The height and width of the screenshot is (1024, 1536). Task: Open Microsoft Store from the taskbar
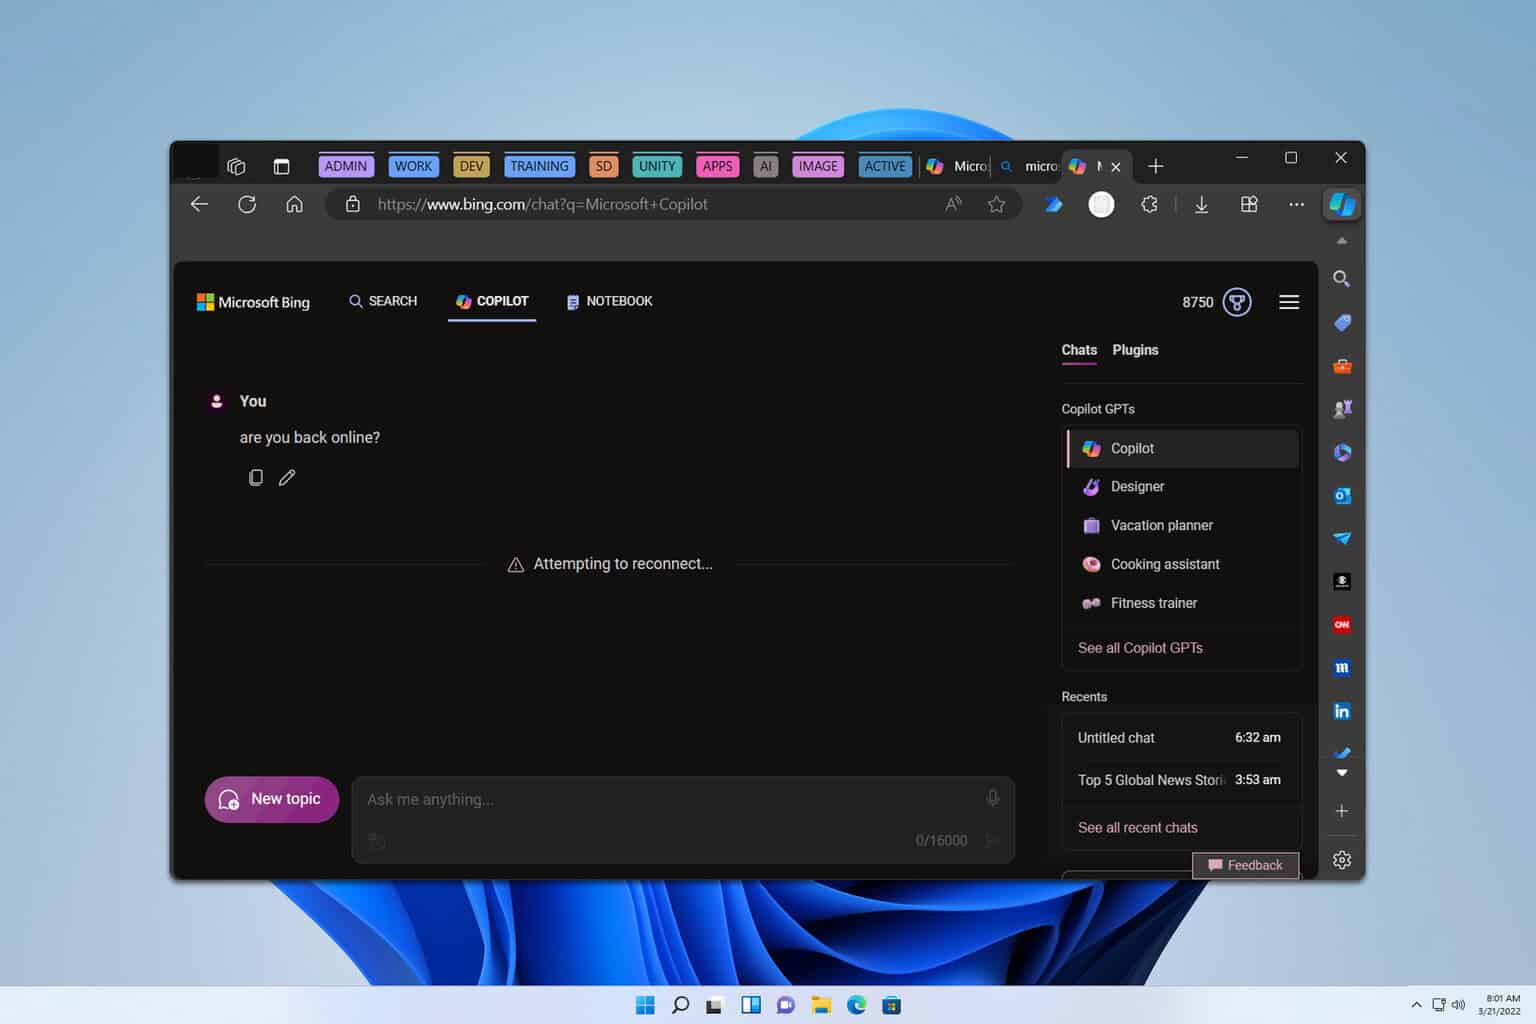pos(891,1005)
